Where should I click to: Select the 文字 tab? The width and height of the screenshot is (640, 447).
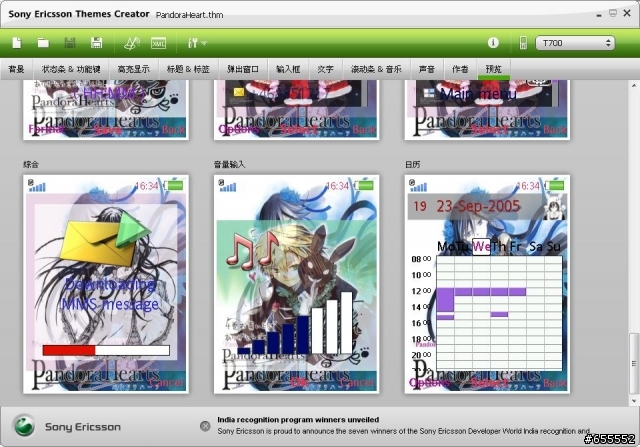pos(325,69)
